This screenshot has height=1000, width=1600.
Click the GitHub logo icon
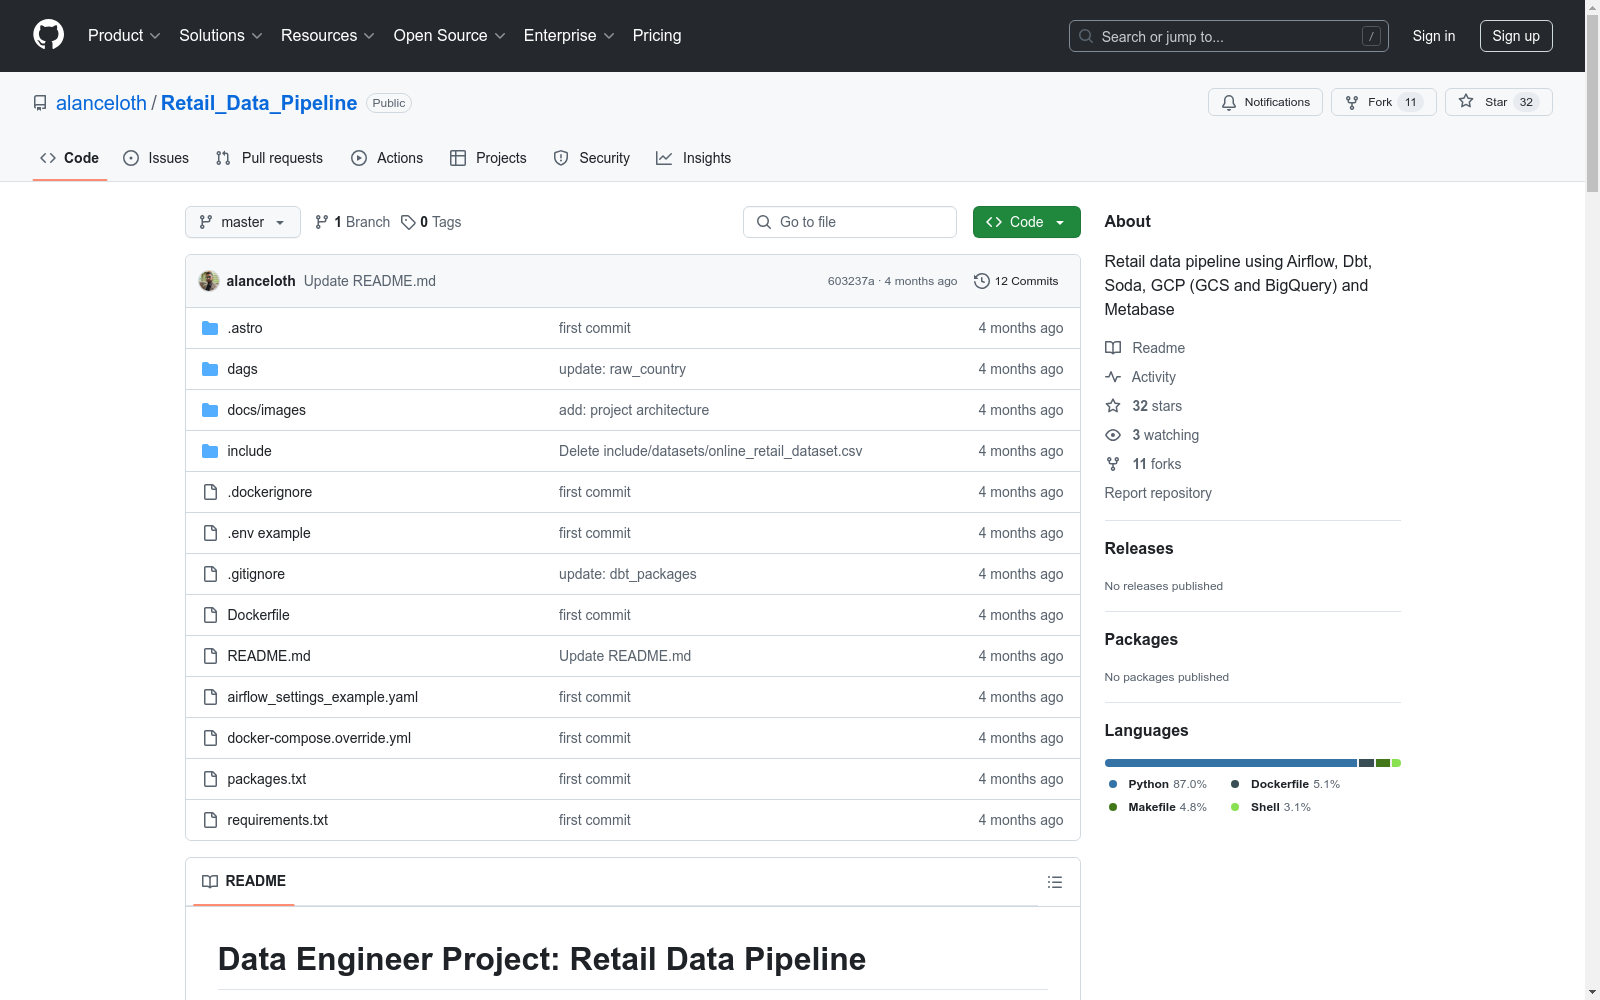tap(48, 35)
